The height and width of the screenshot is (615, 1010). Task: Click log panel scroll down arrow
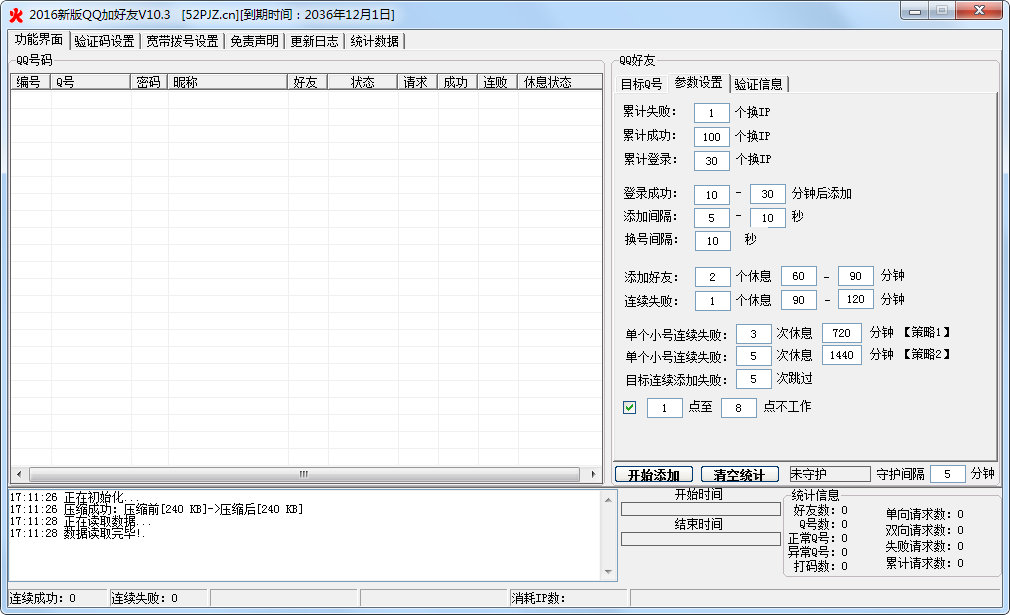(607, 573)
